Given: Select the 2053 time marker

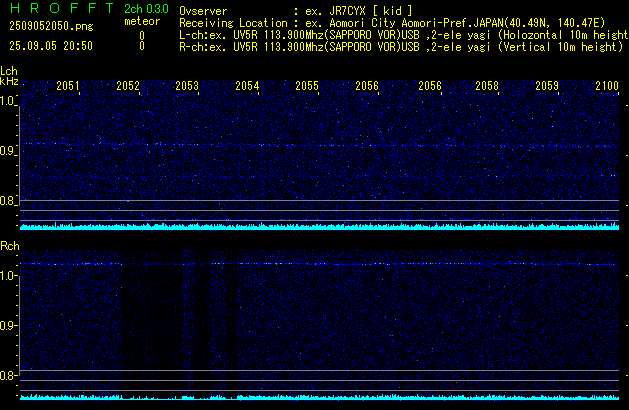Looking at the screenshot, I should coord(187,85).
